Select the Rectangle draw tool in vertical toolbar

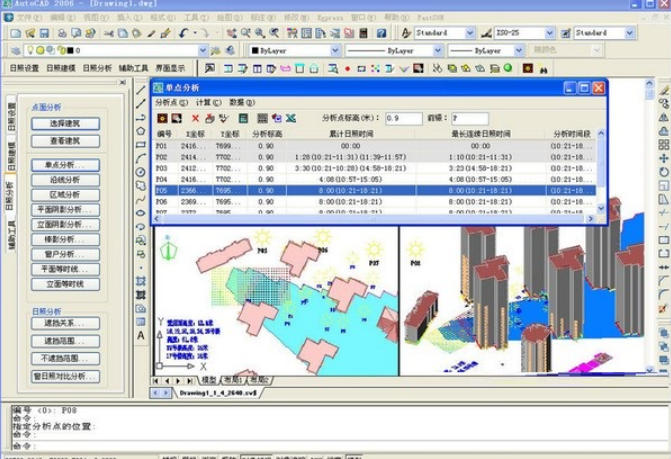pos(141,144)
